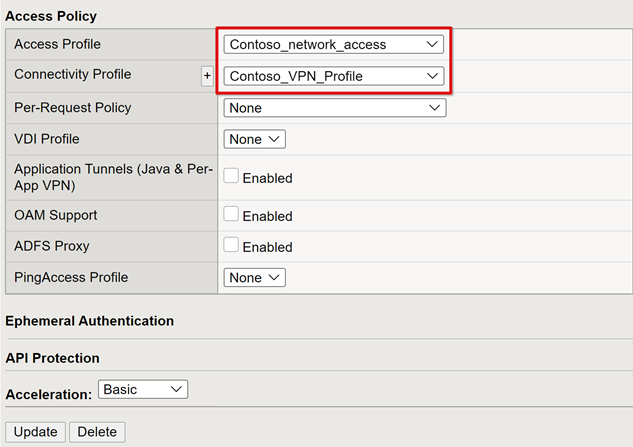Click the Per-Request Policy row label

(72, 107)
